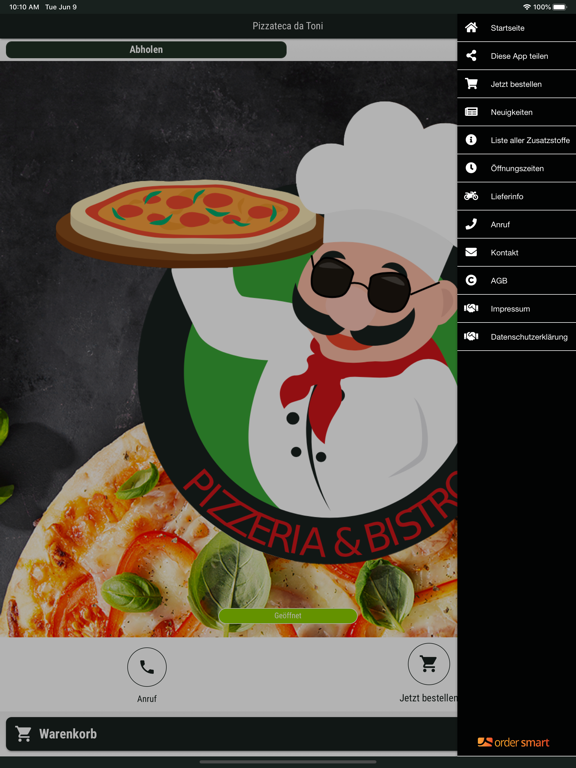Open Lieferinfo menu entry
This screenshot has height=768, width=576.
pyautogui.click(x=517, y=196)
